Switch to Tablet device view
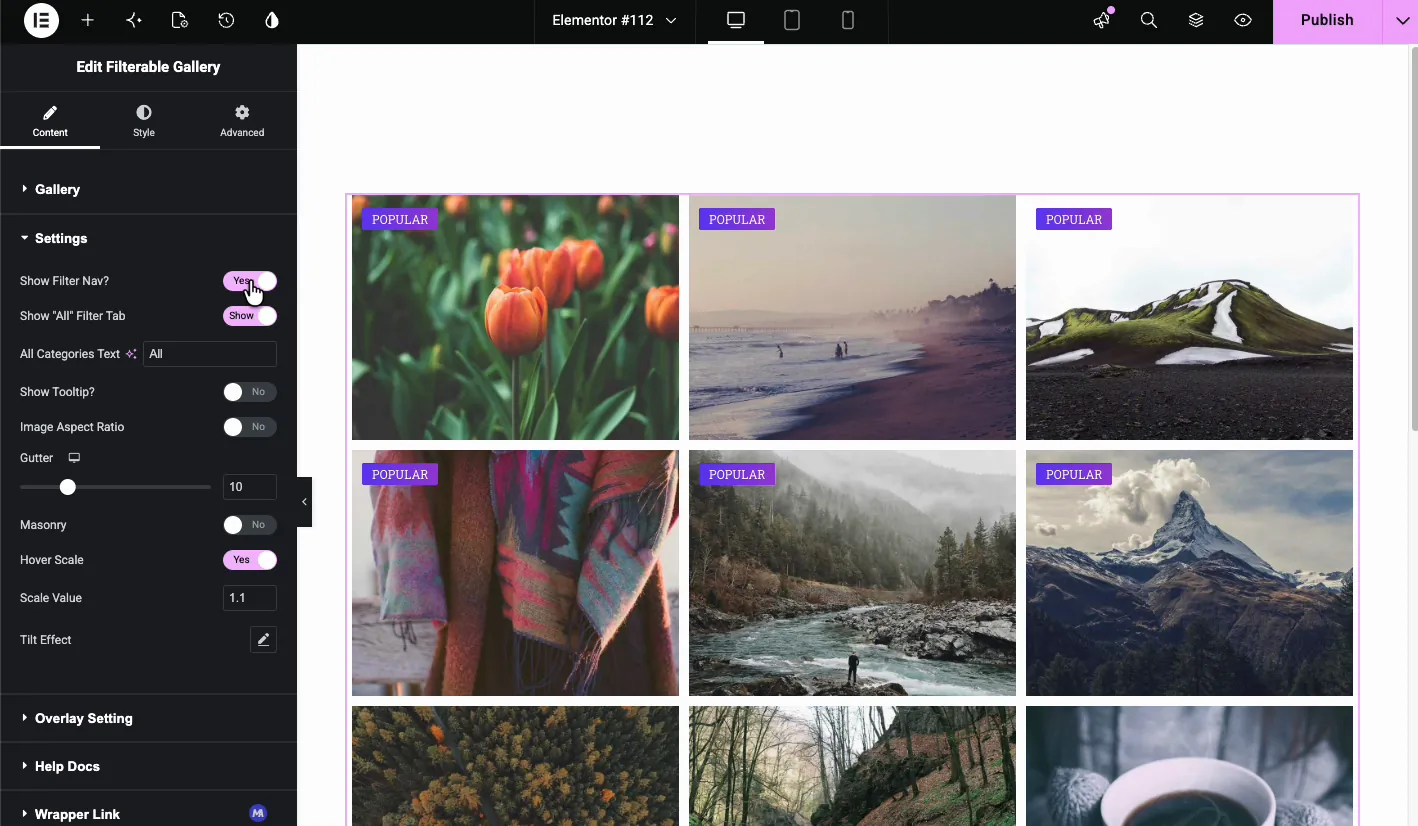This screenshot has height=826, width=1418. (x=792, y=20)
